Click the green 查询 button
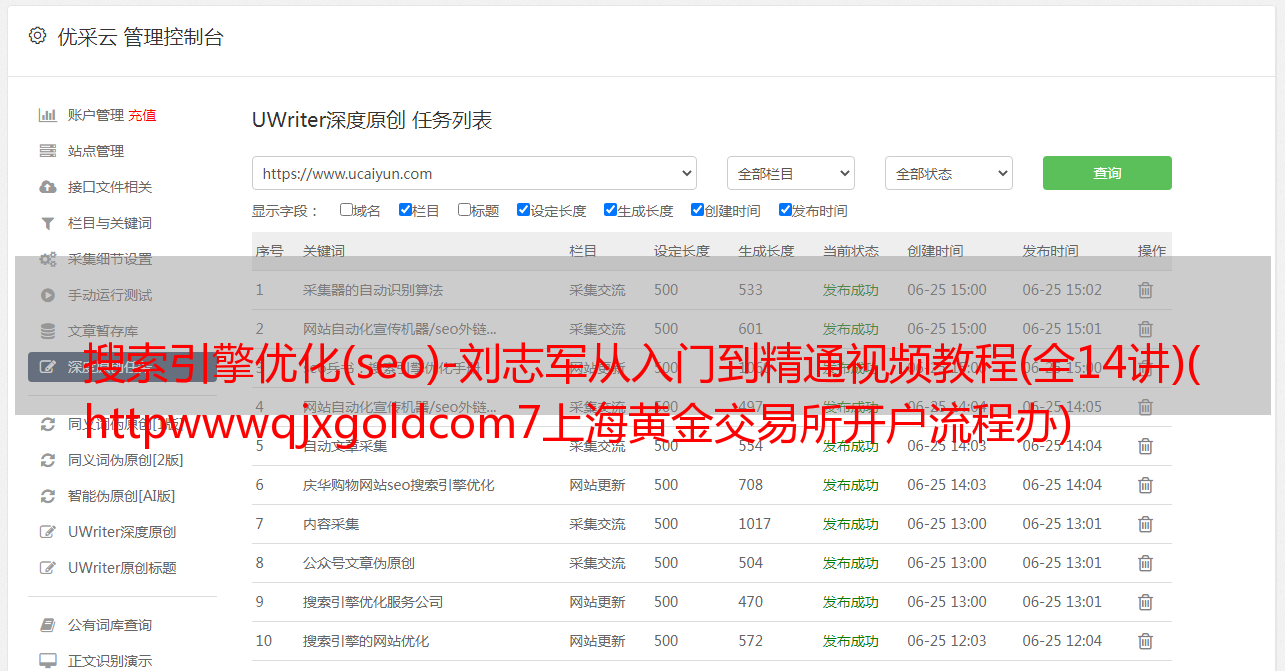Viewport: 1285px width, 671px height. tap(1107, 173)
